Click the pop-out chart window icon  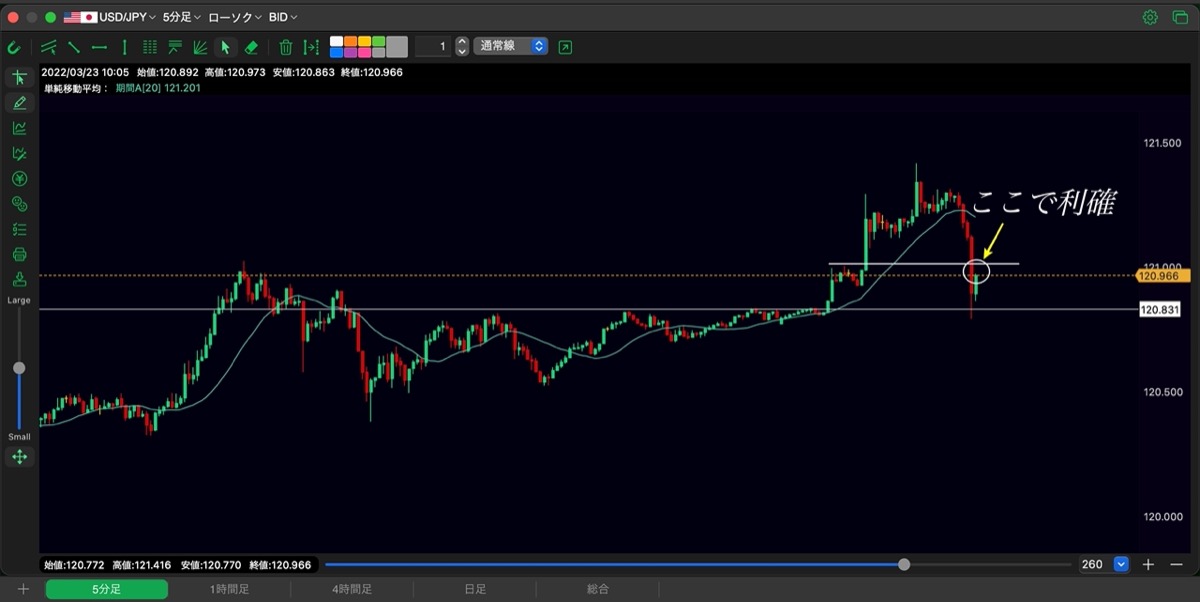pos(566,47)
